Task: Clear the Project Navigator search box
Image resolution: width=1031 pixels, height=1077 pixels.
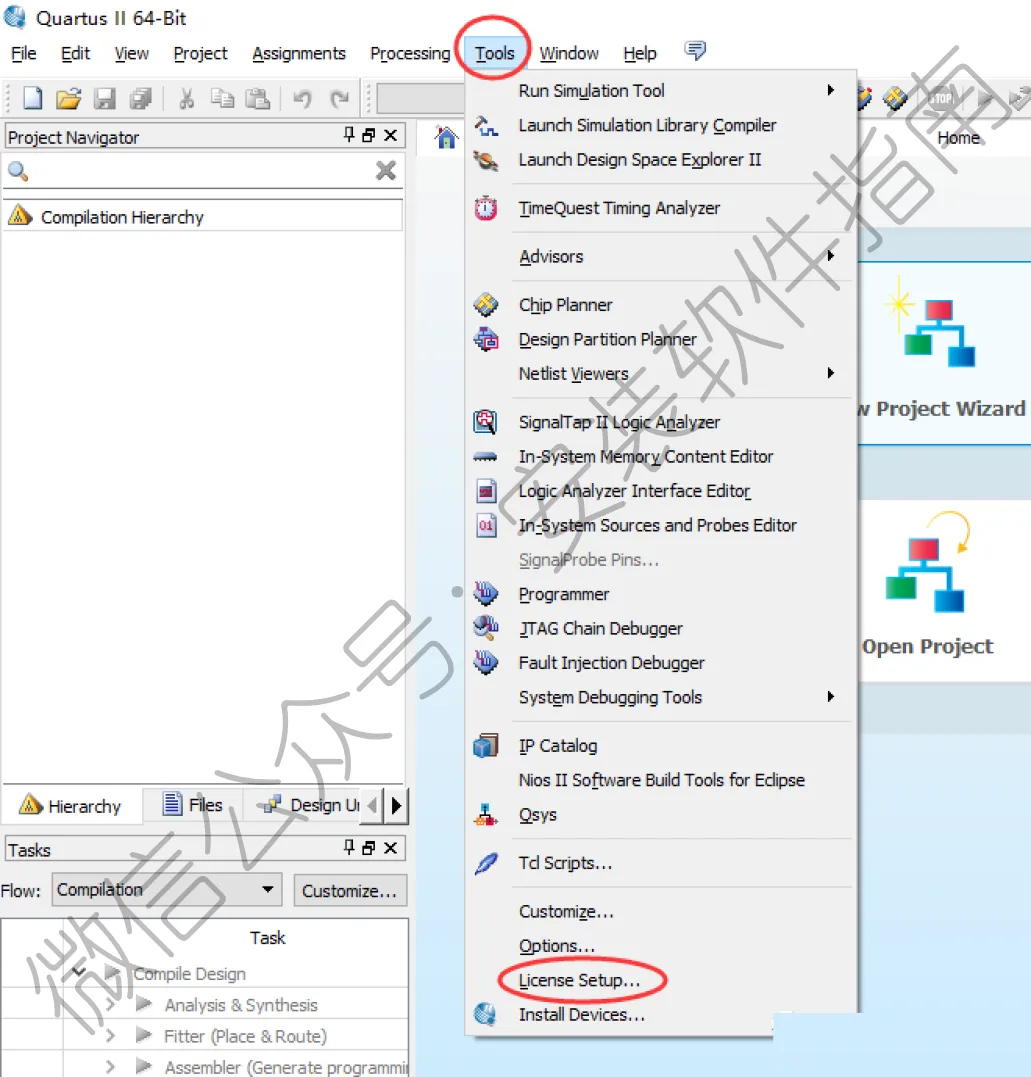Action: point(386,170)
